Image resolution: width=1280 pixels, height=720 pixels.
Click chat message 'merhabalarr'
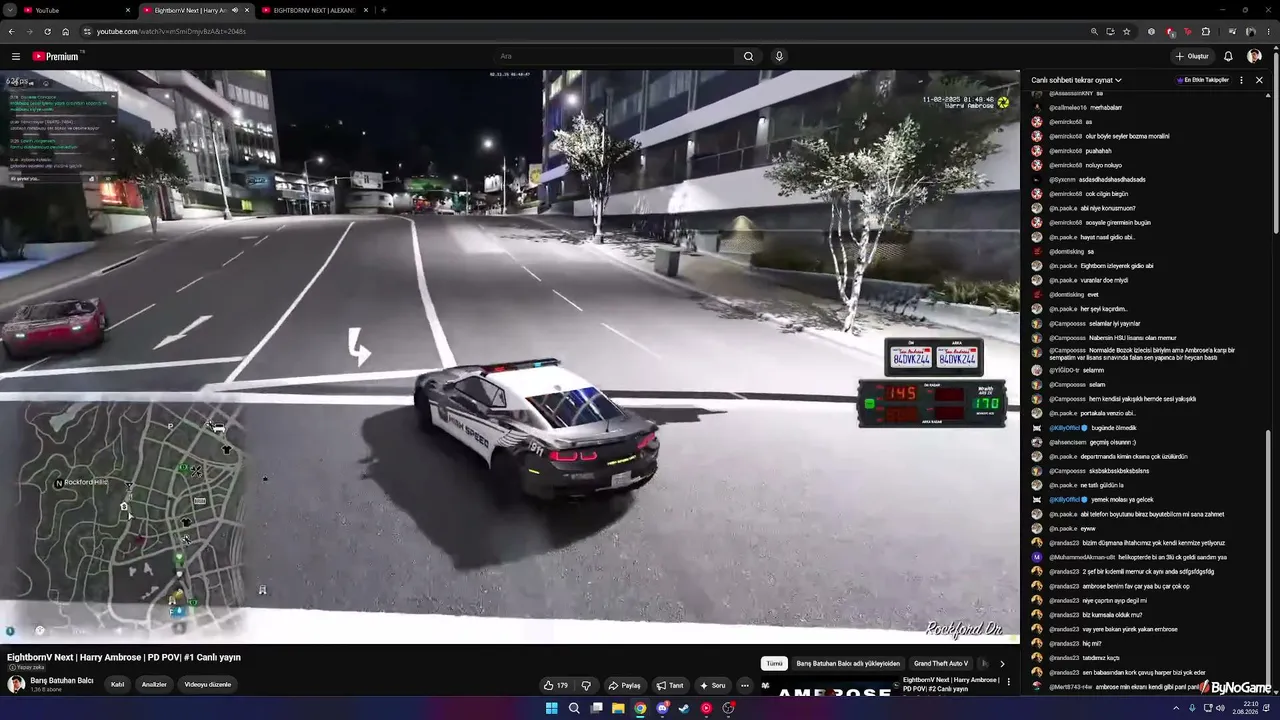point(1106,107)
